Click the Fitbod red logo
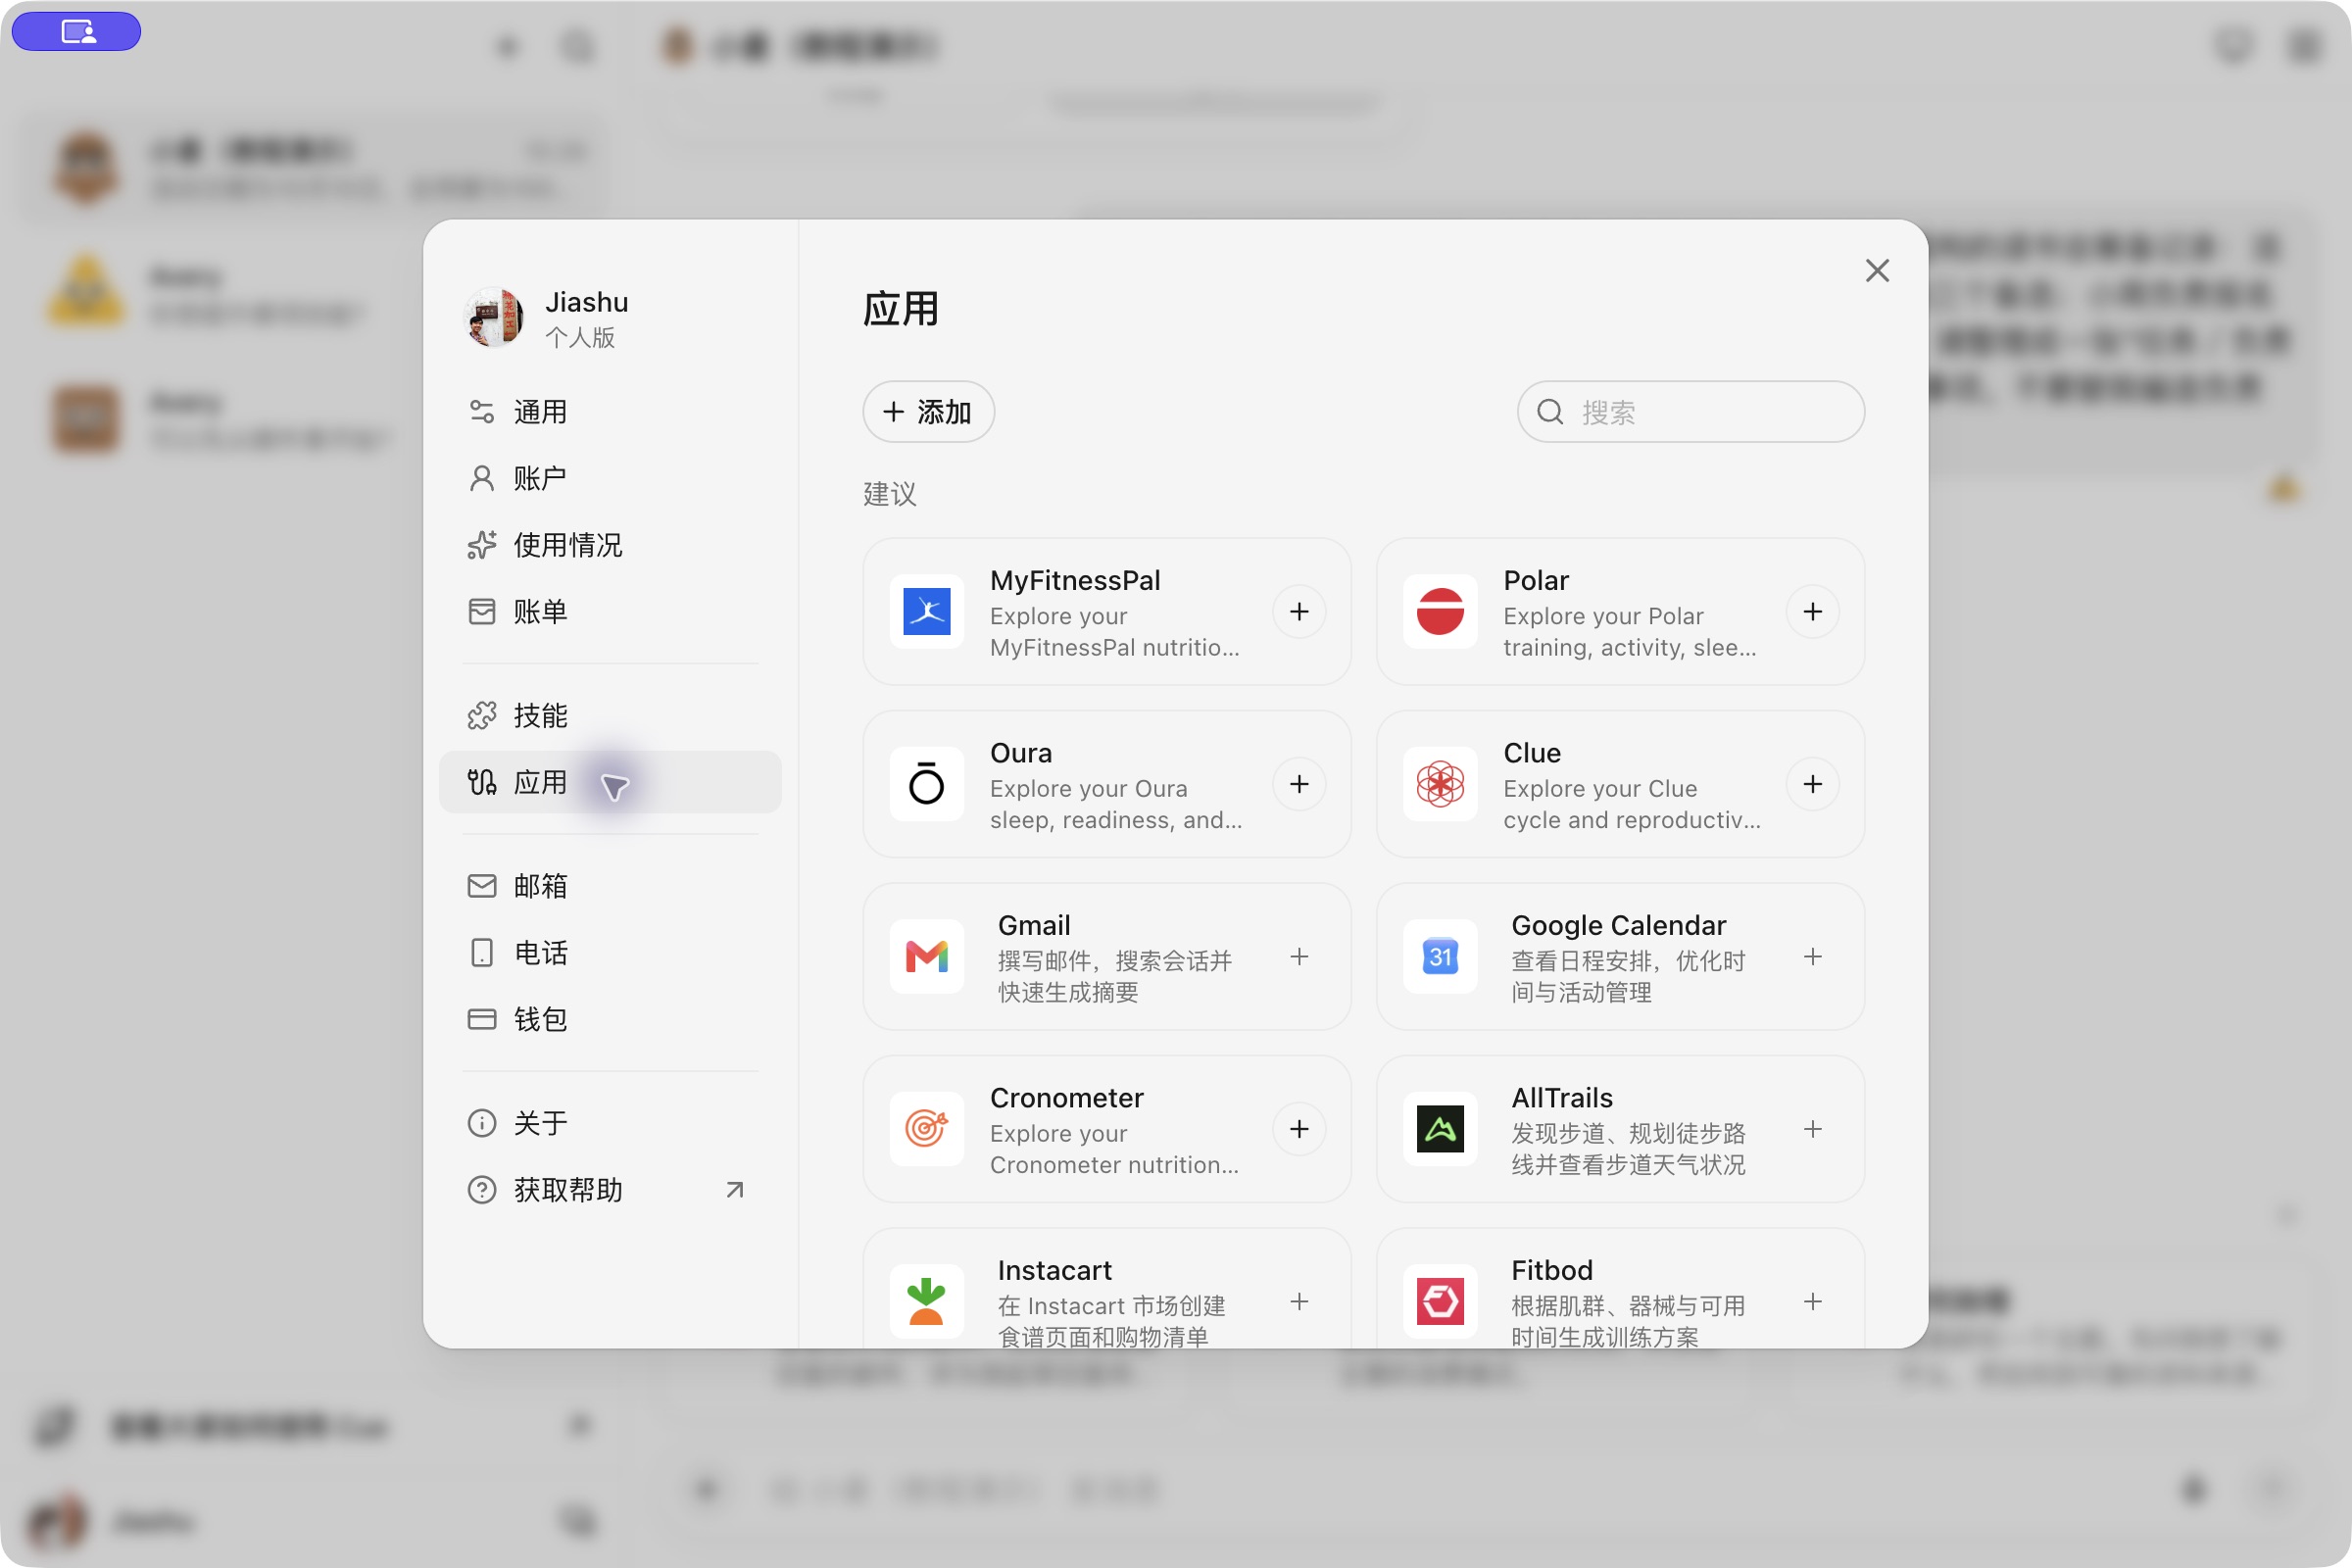This screenshot has width=2352, height=1568. pos(1440,1302)
